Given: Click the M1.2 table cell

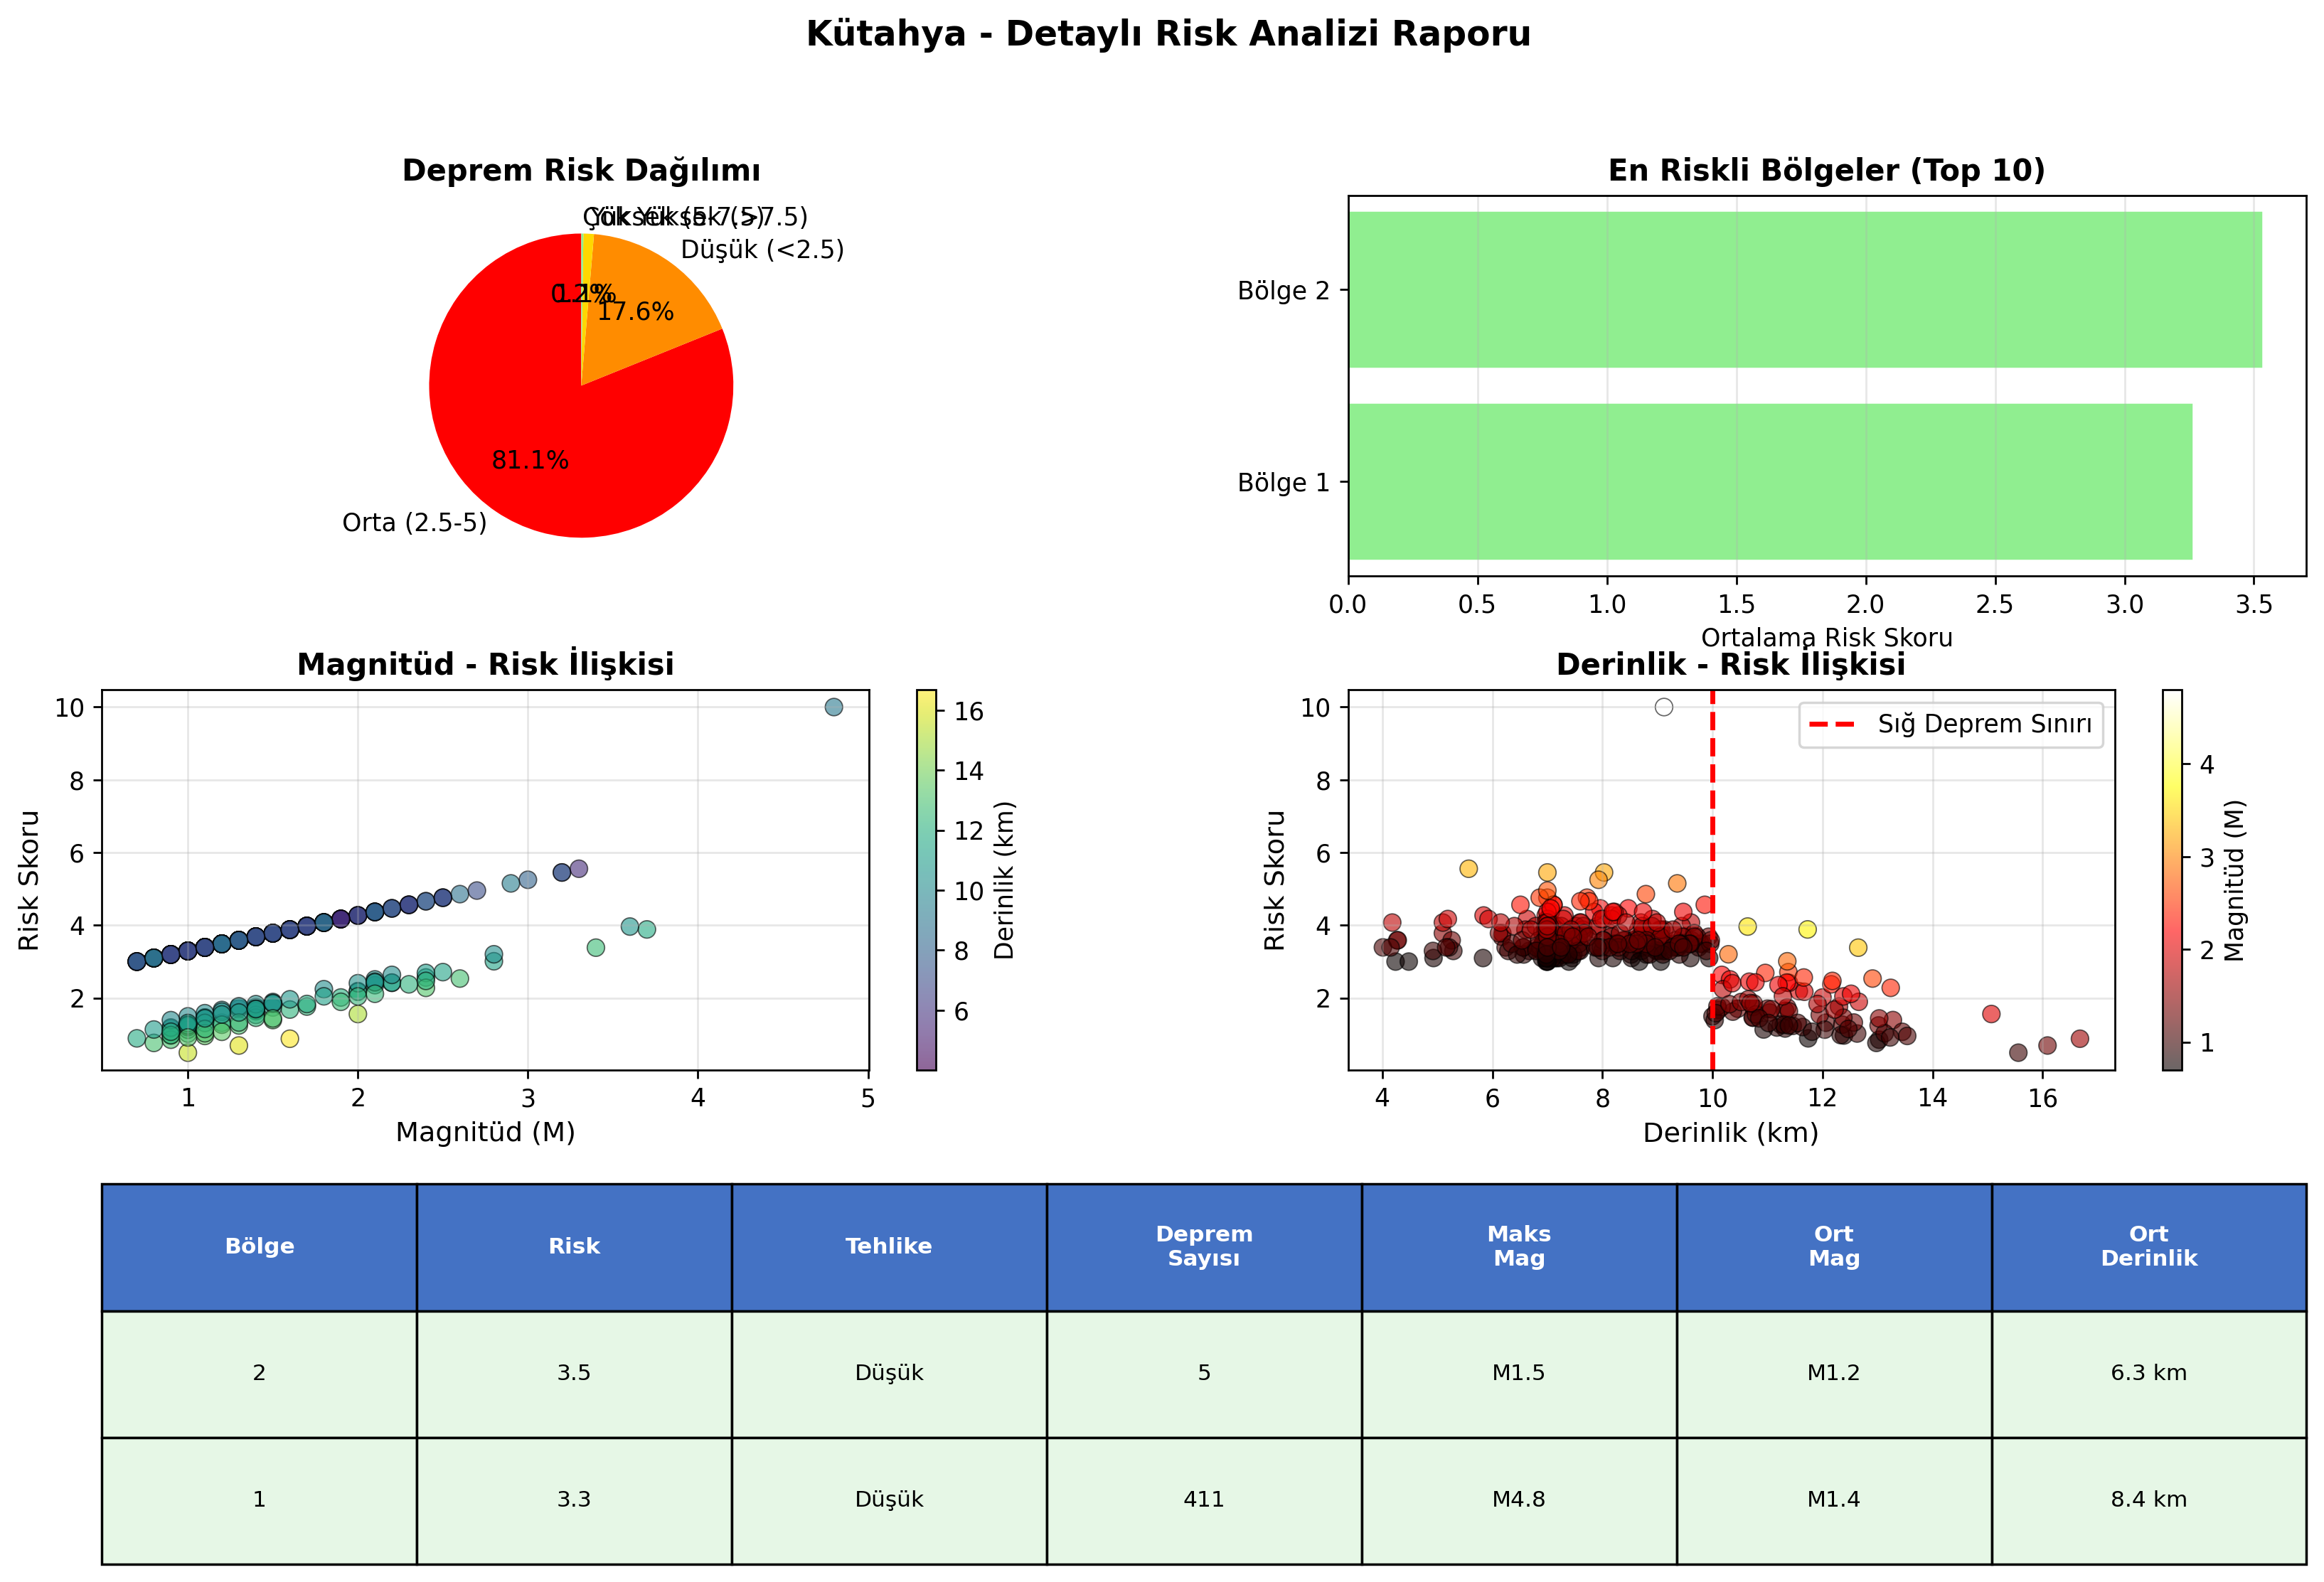Looking at the screenshot, I should [x=1834, y=1373].
